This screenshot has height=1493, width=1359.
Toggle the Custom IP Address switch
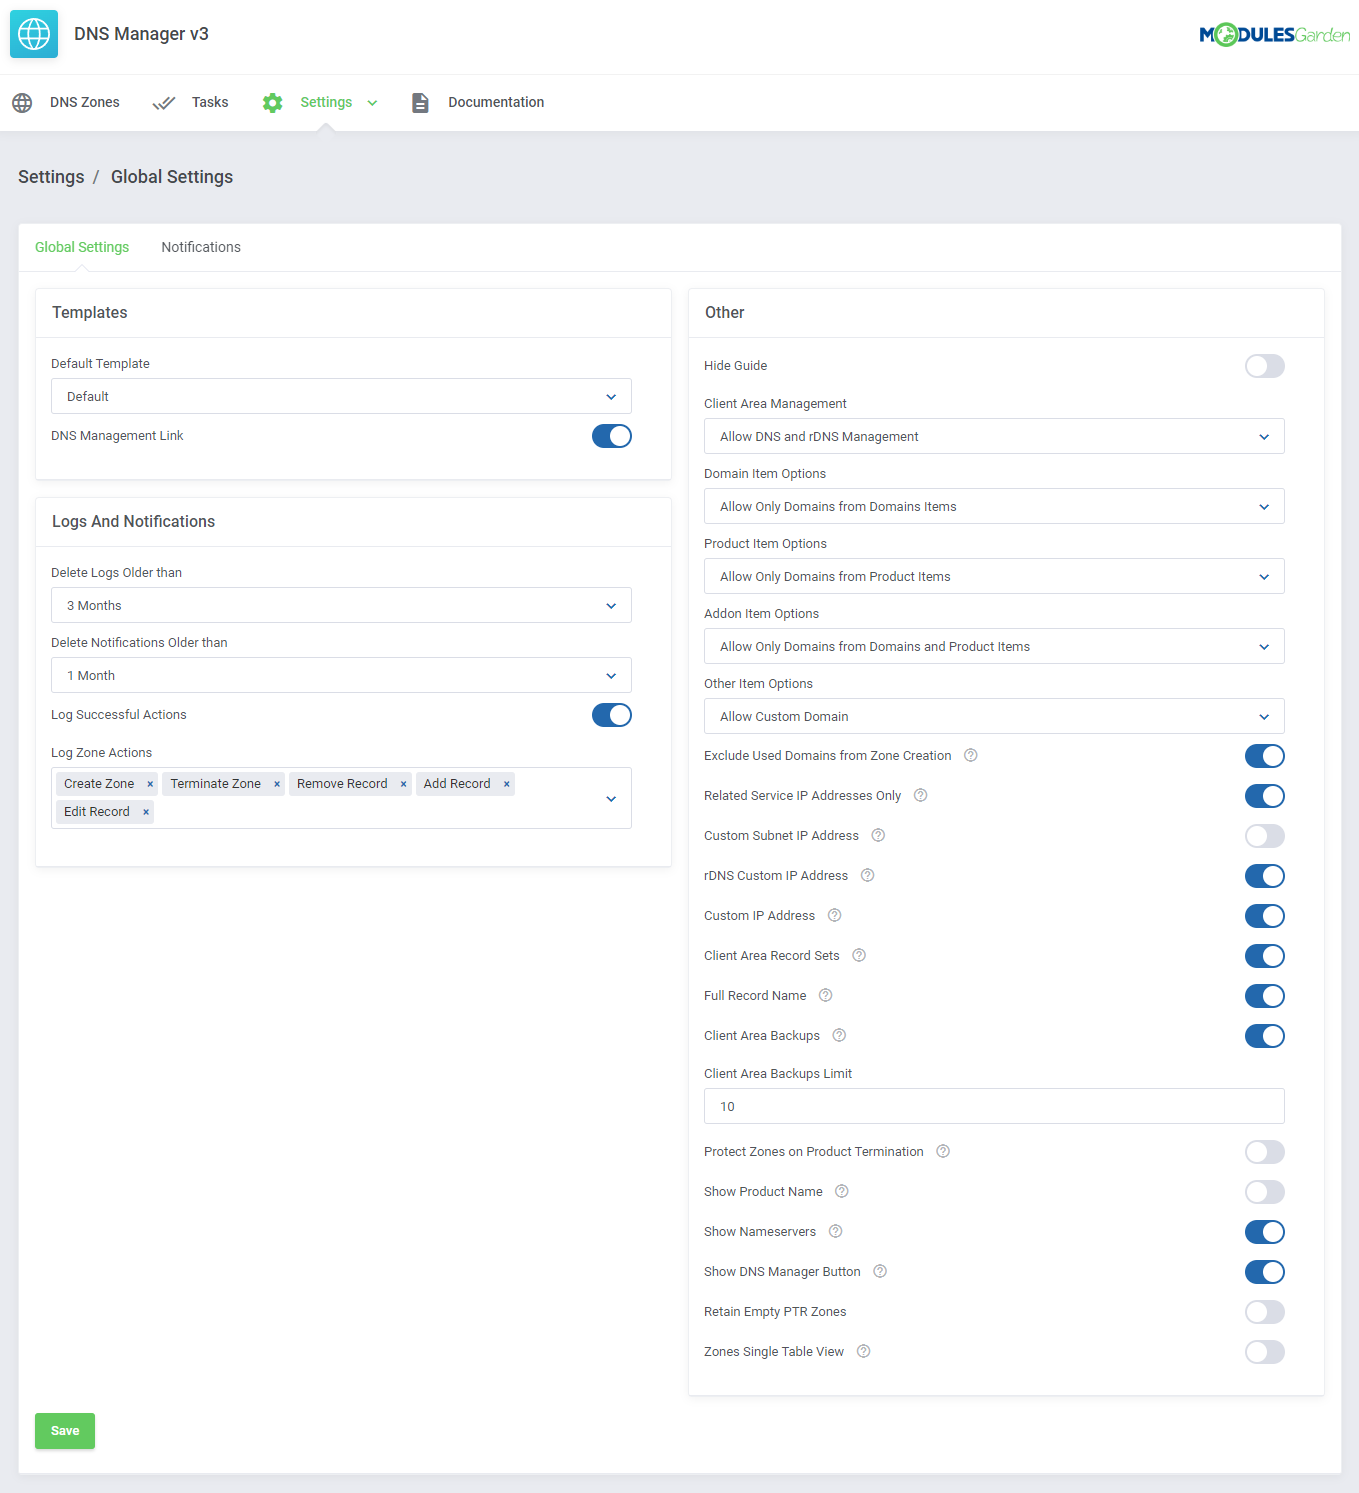coord(1265,916)
